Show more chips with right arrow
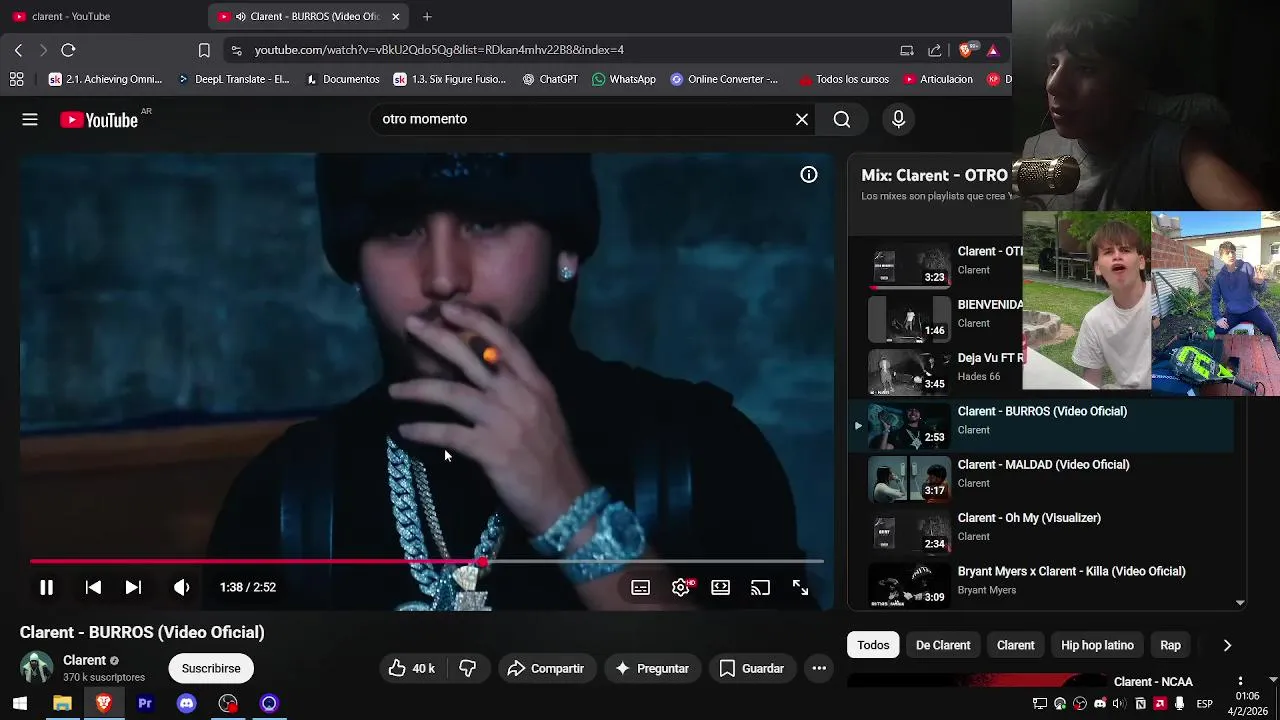 coord(1227,645)
